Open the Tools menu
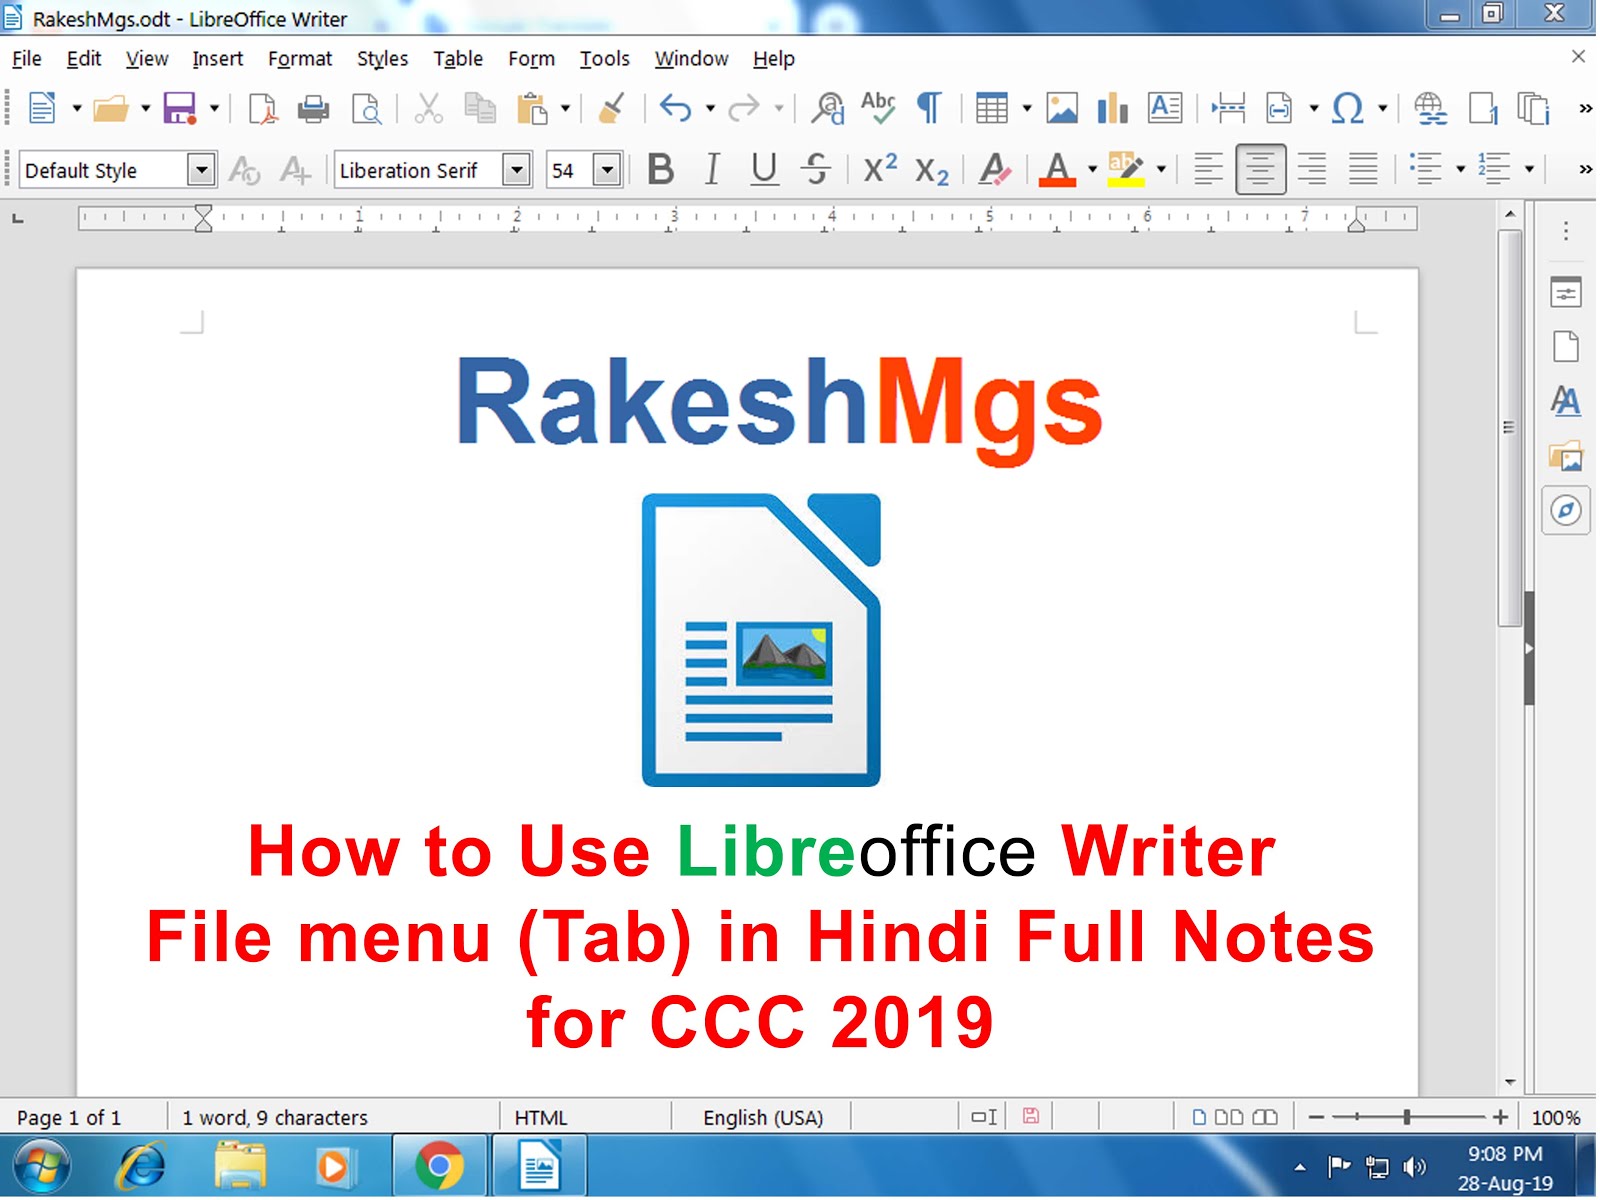 [604, 58]
